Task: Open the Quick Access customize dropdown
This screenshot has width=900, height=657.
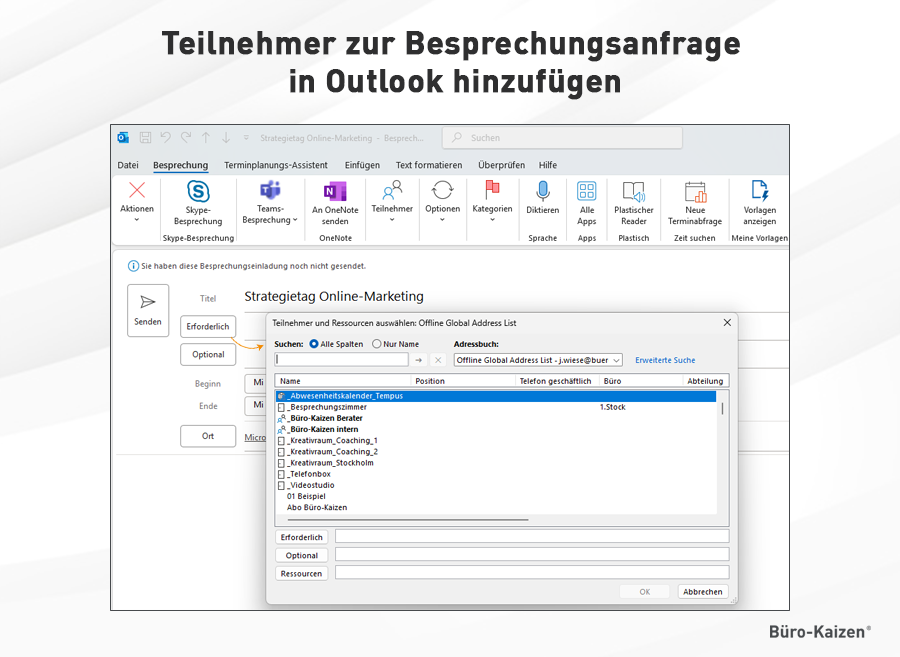Action: pos(246,138)
